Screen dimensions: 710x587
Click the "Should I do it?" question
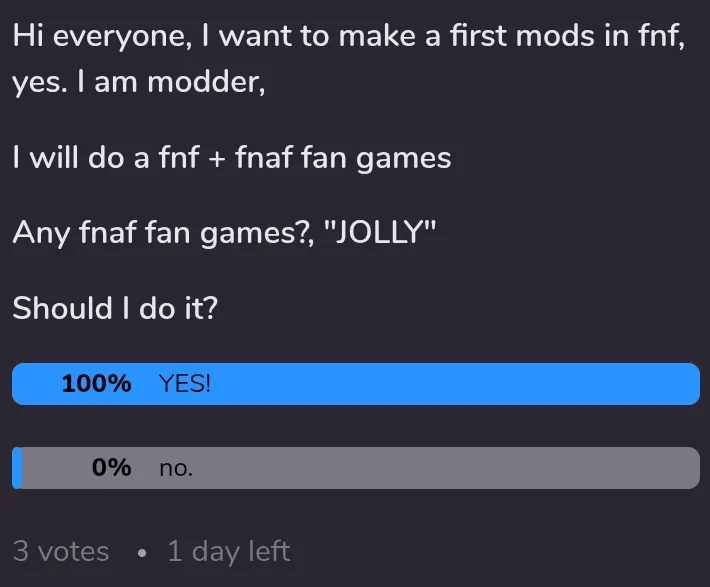point(115,308)
